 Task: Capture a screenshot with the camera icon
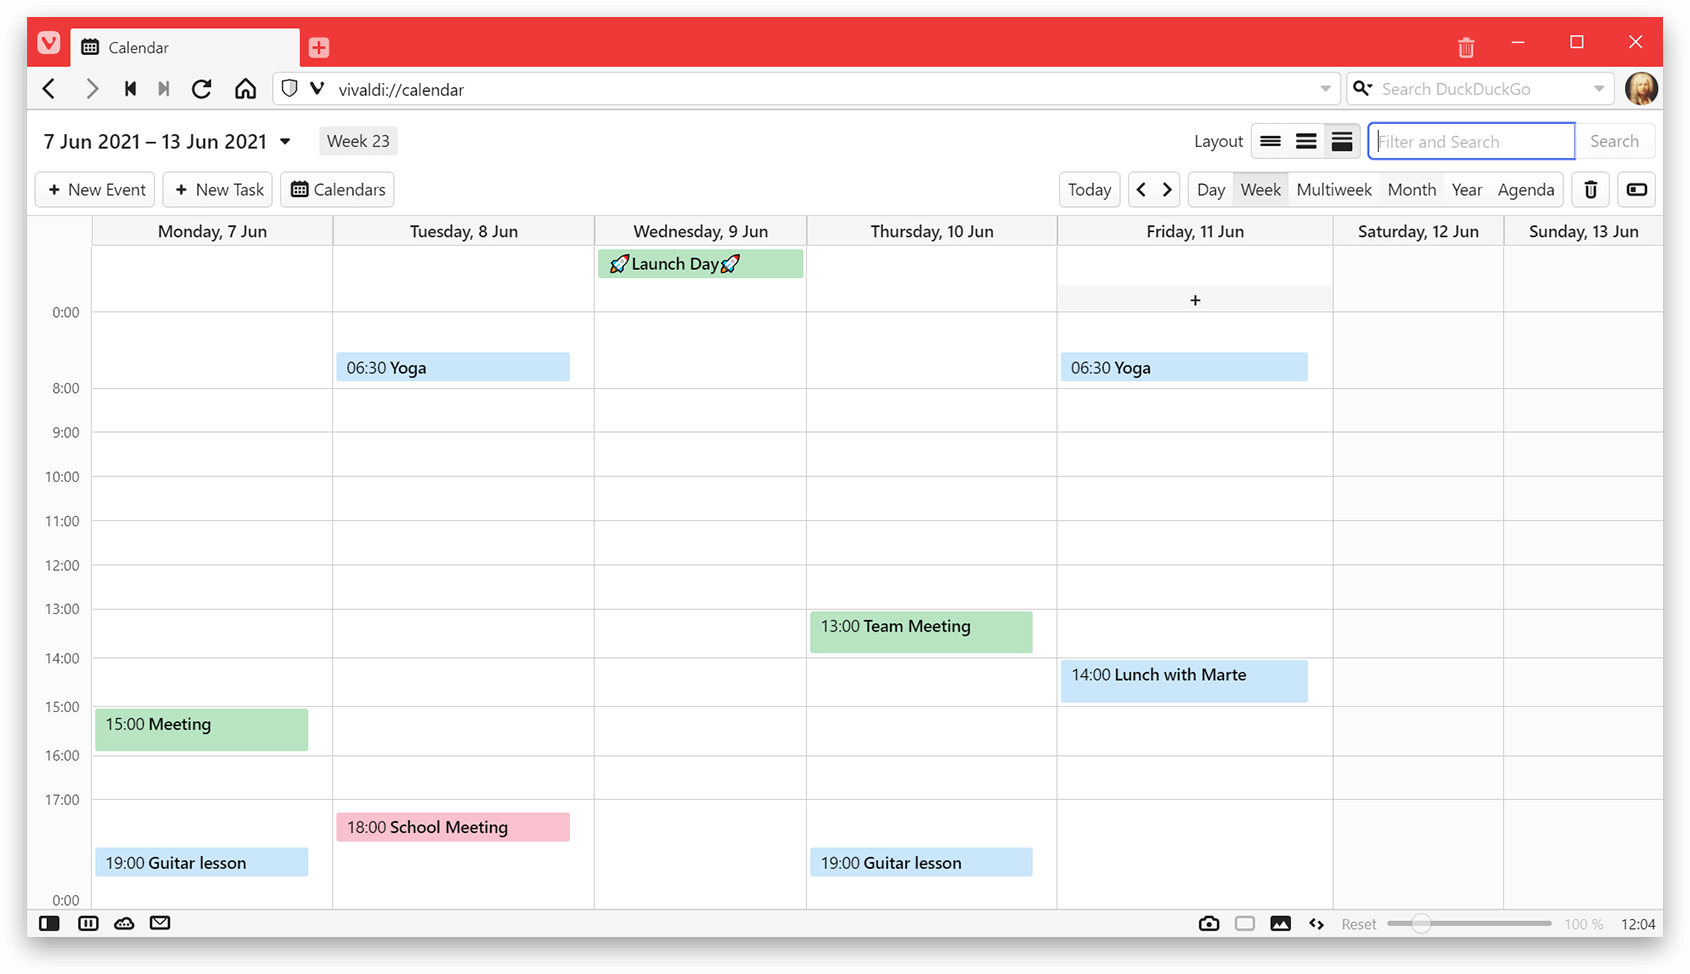point(1209,923)
